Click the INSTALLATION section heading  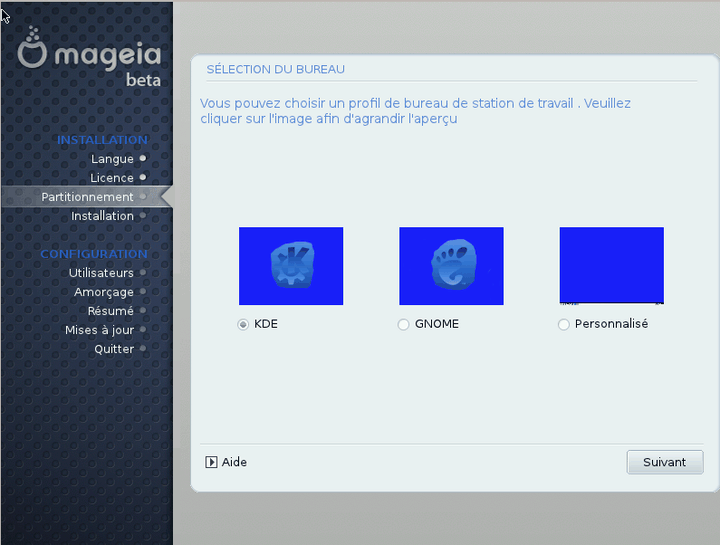(x=102, y=140)
